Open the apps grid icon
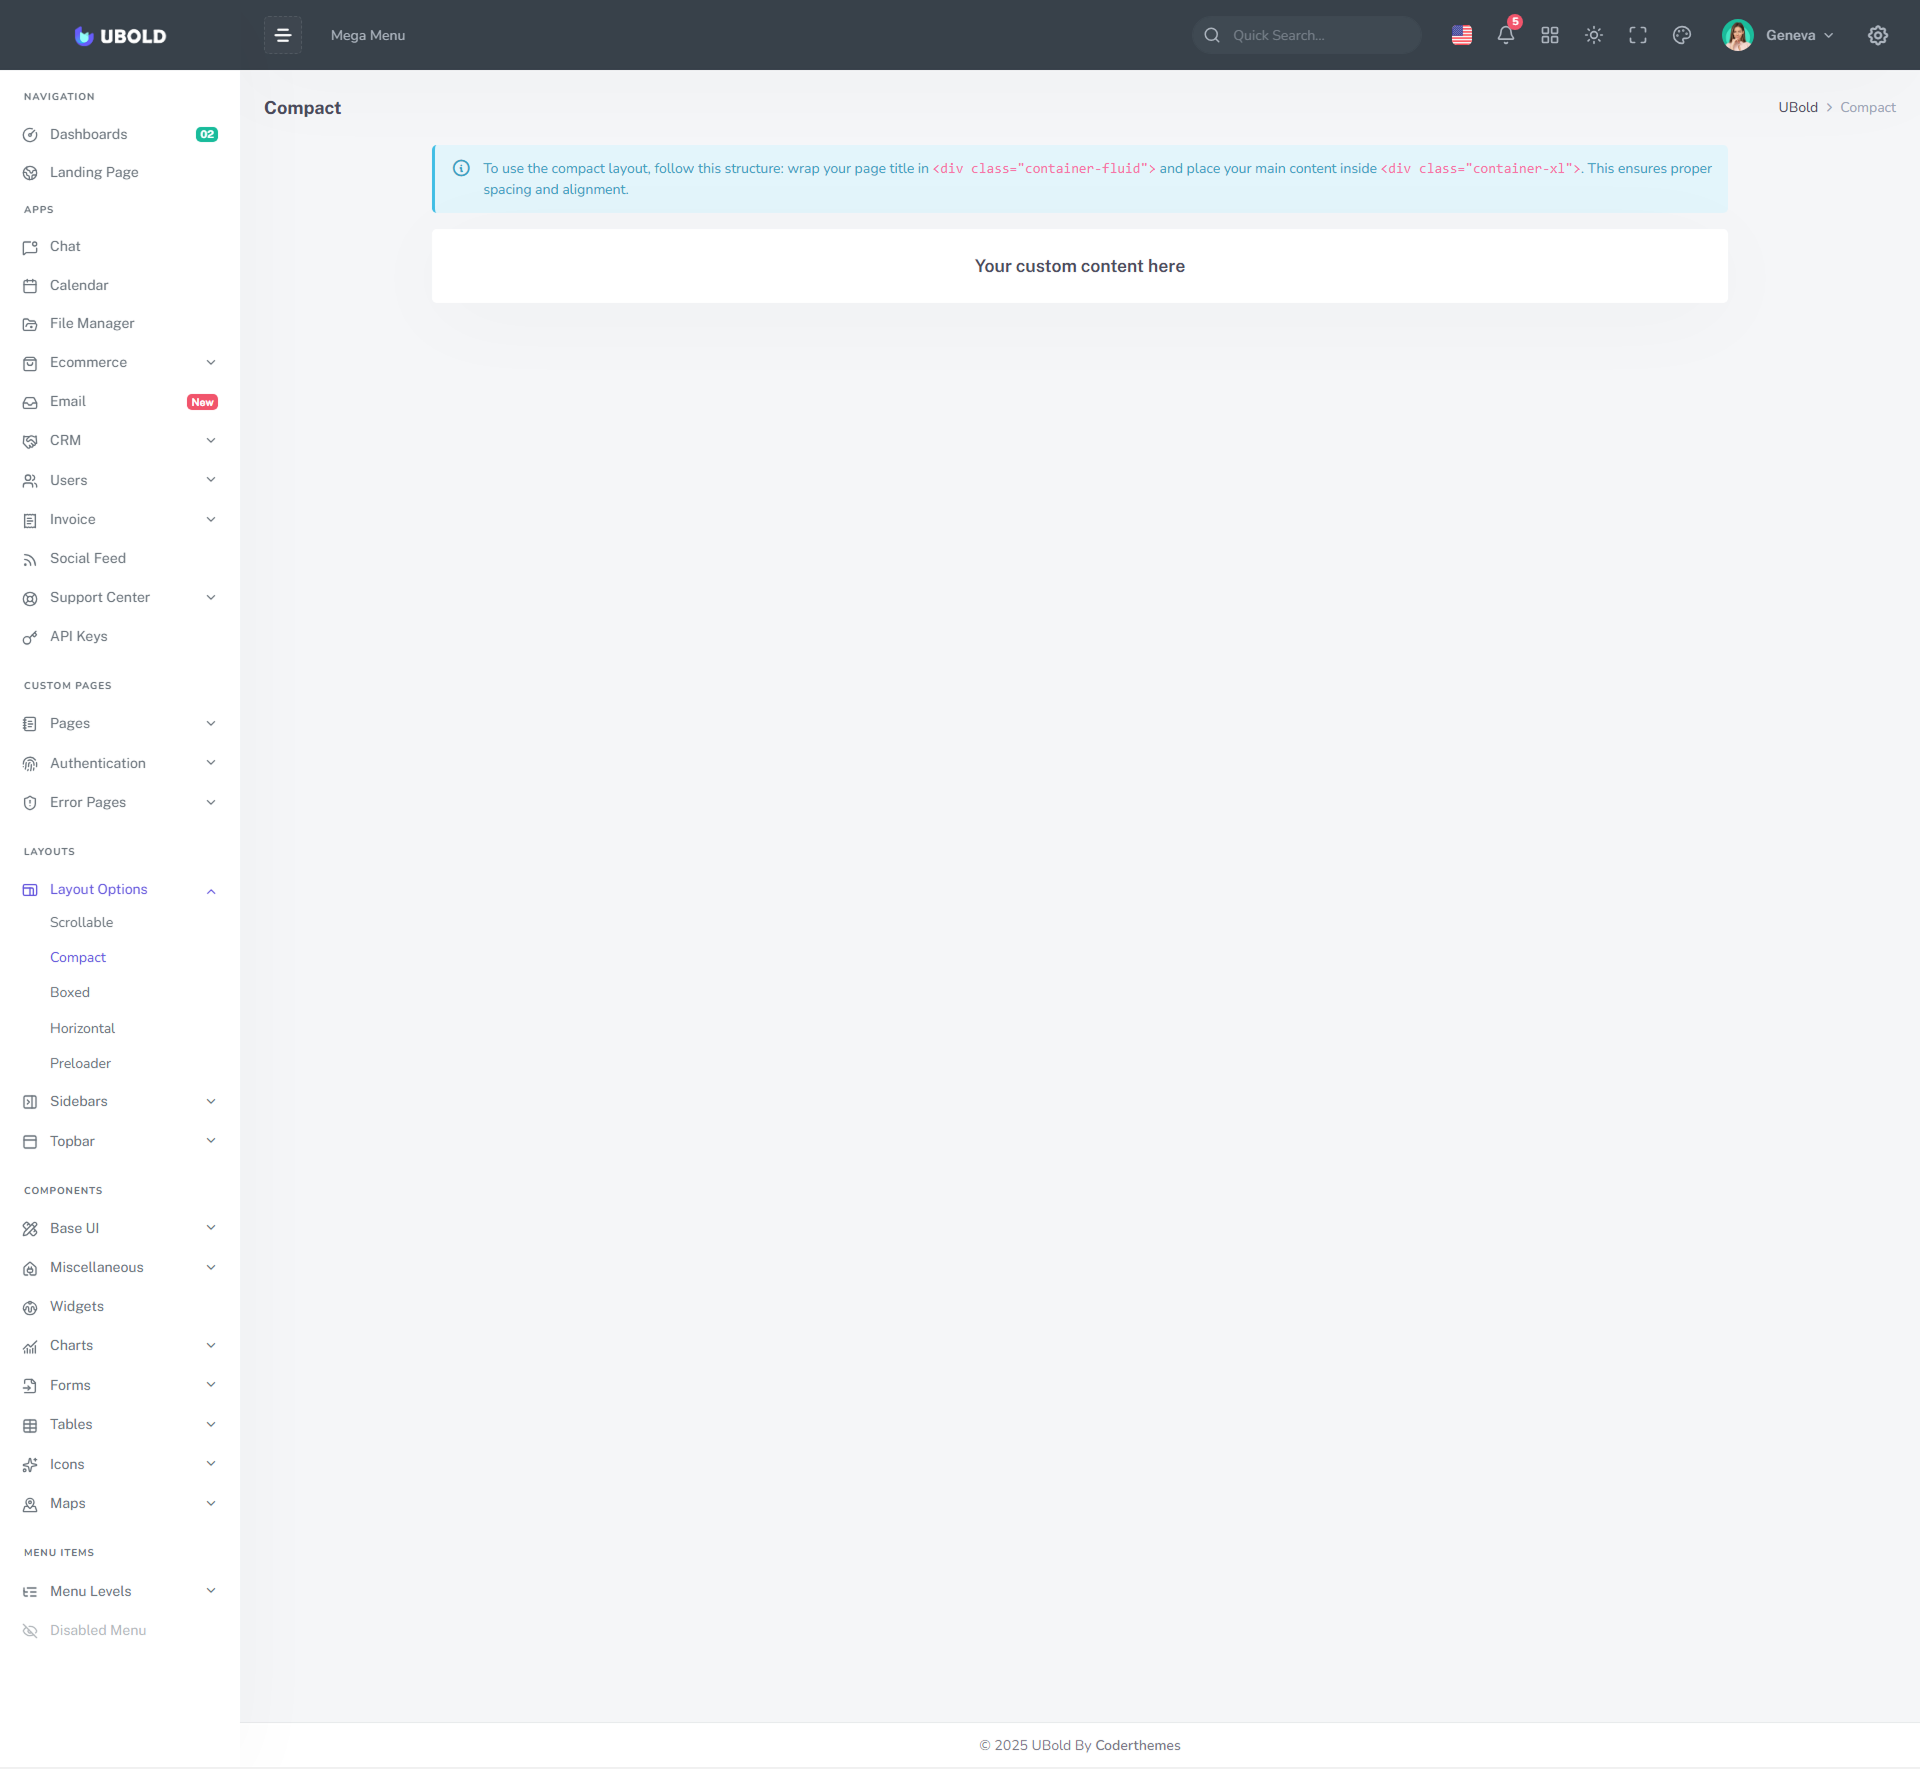Image resolution: width=1920 pixels, height=1770 pixels. point(1550,35)
